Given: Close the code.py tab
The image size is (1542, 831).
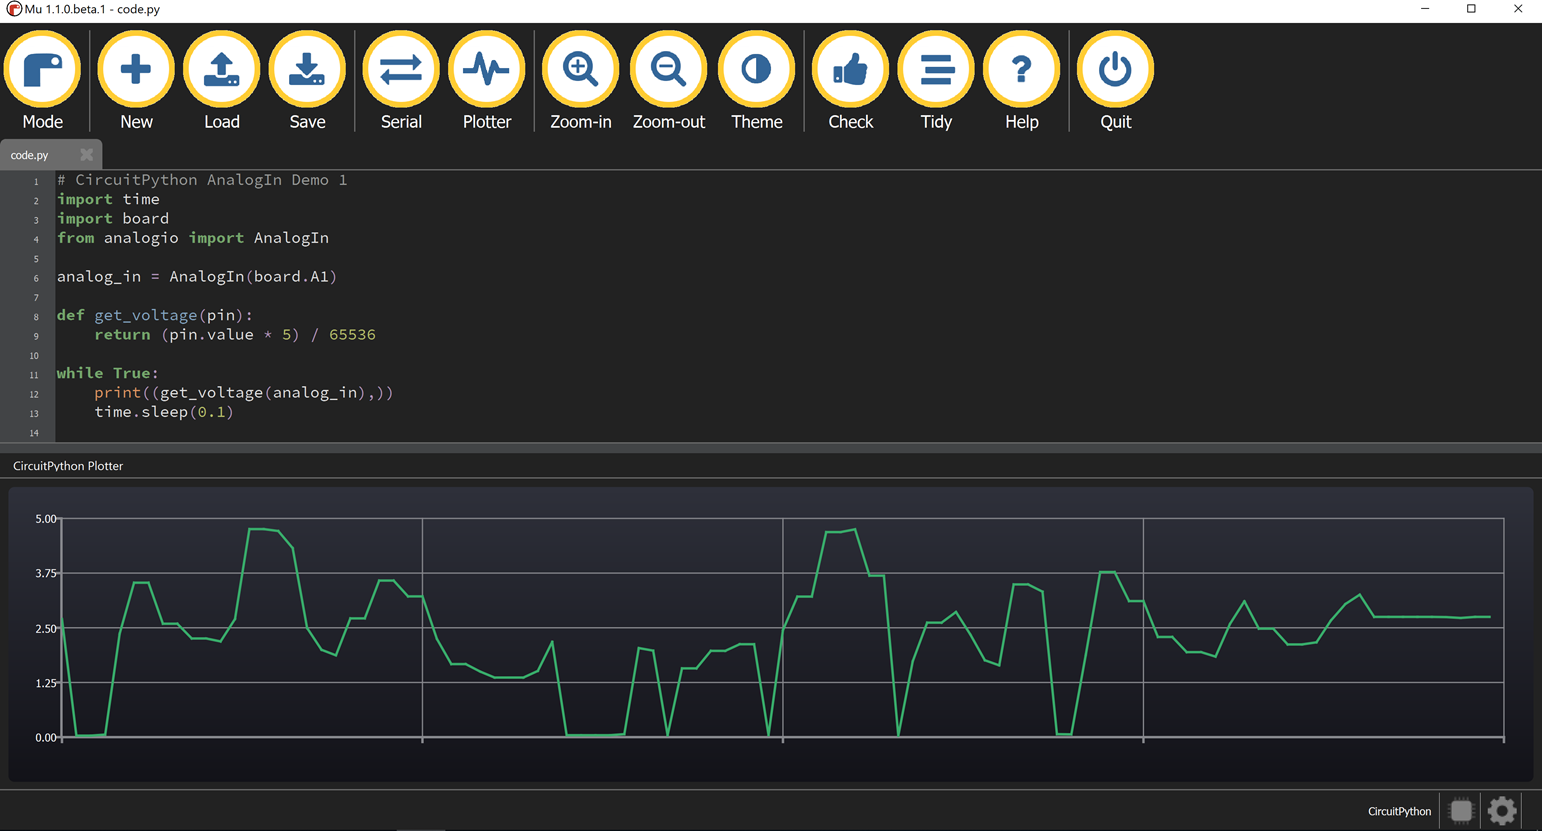Looking at the screenshot, I should 87,155.
